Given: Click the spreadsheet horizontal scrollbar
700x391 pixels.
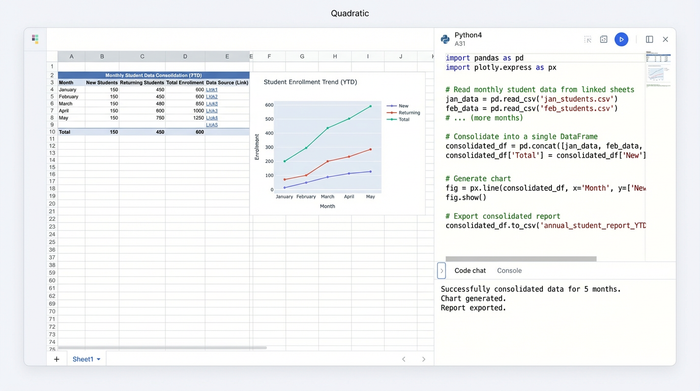Looking at the screenshot, I should [x=162, y=347].
